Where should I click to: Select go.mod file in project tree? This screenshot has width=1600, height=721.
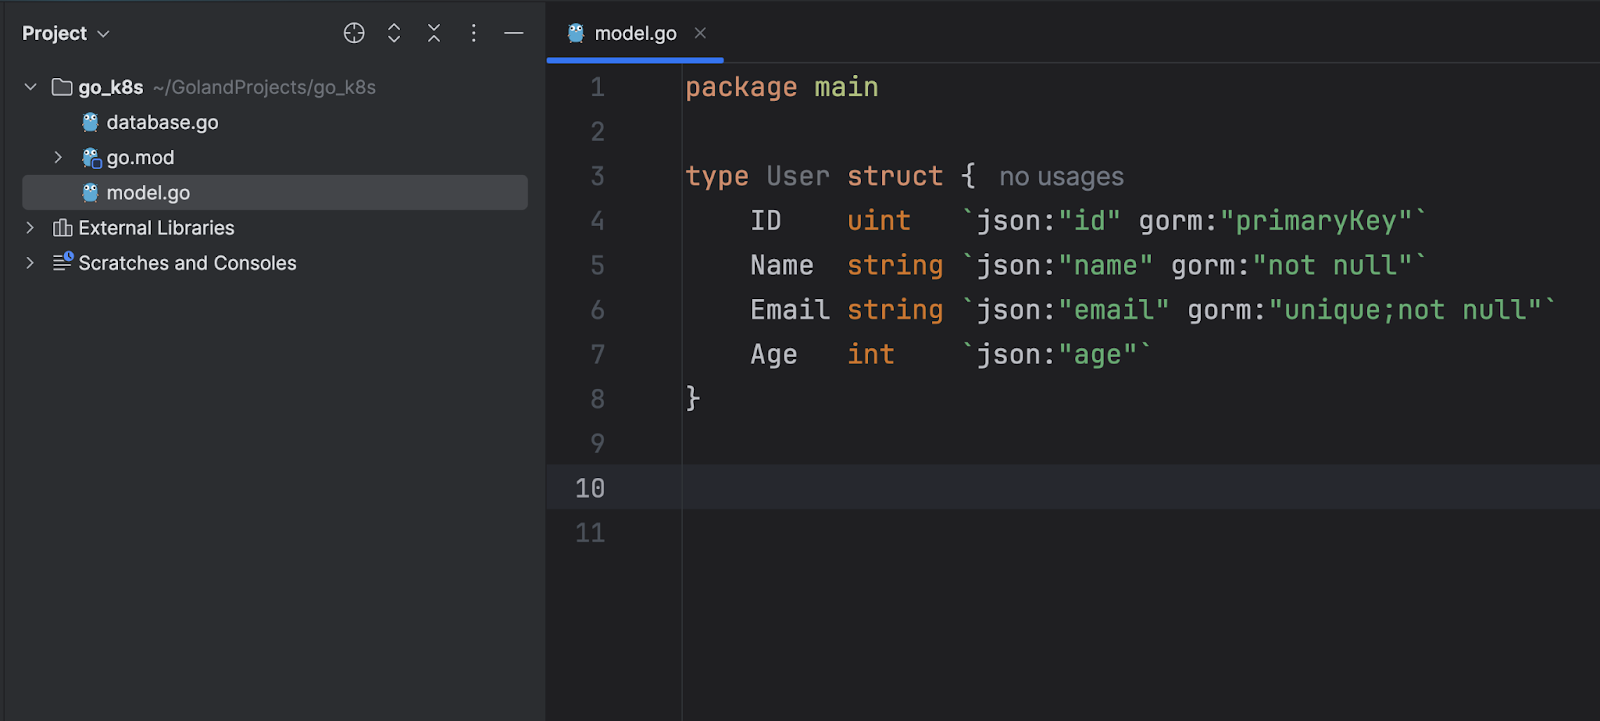(x=140, y=157)
